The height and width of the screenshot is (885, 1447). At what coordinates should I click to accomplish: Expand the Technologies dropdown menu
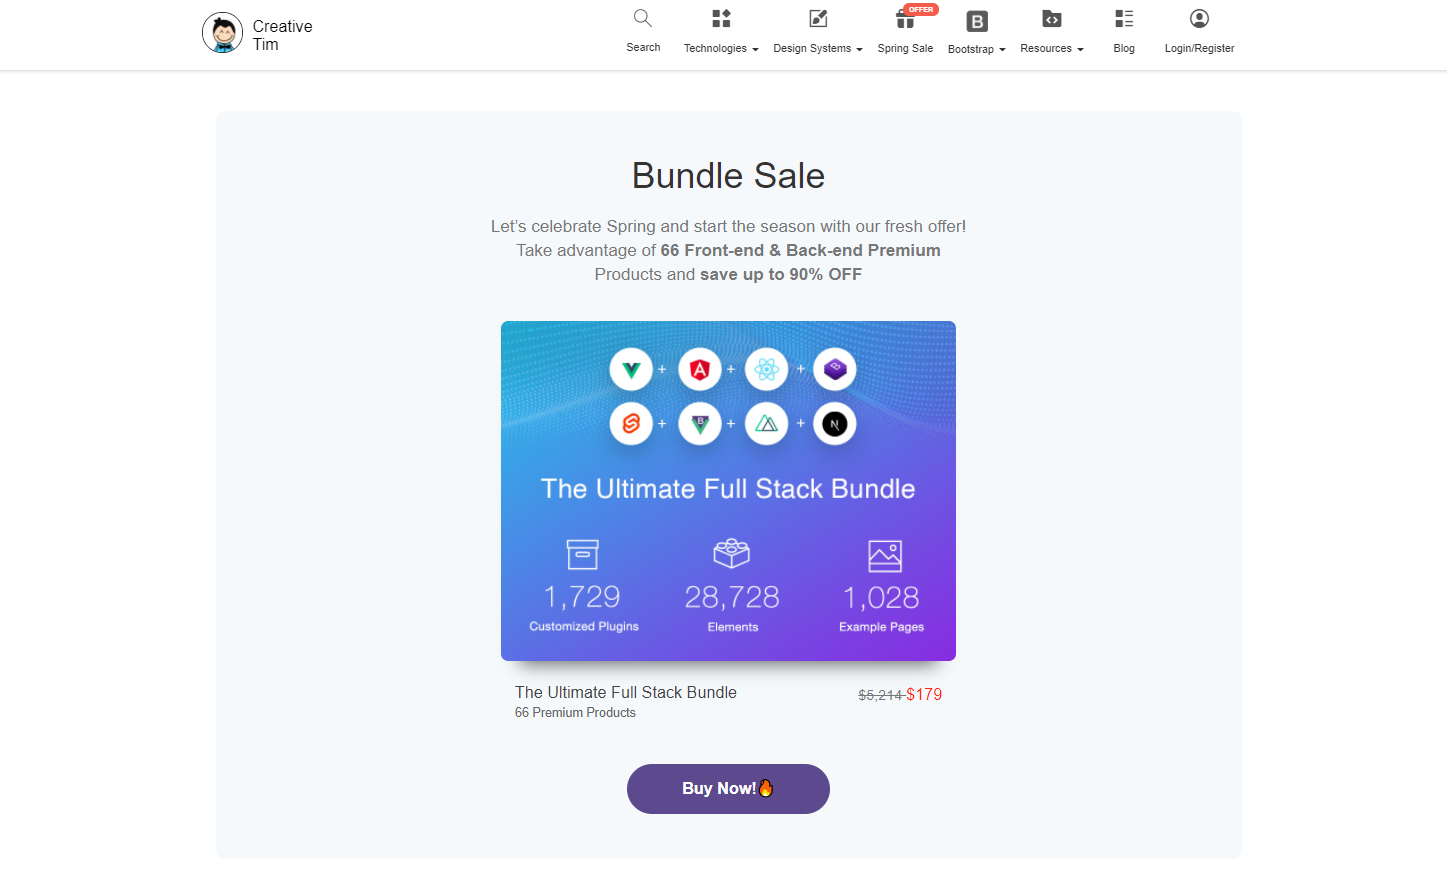point(721,48)
